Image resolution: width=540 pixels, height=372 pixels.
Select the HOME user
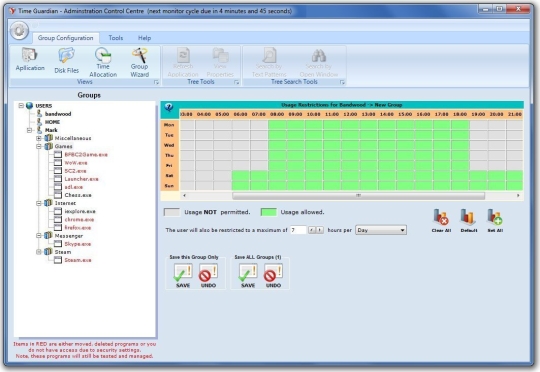pos(52,122)
